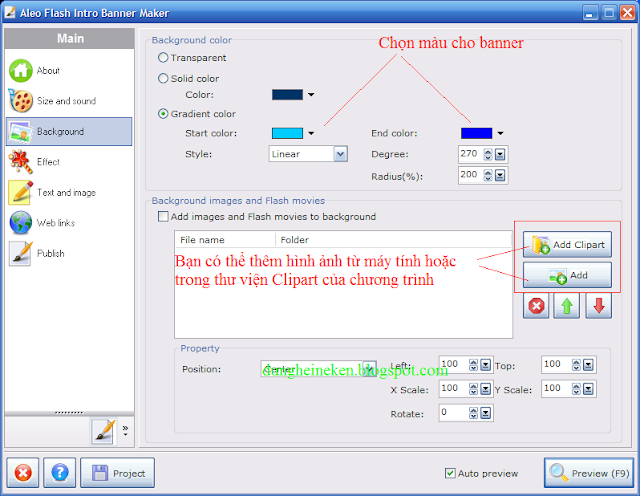The image size is (640, 496).
Task: Open Size and sound cookie icon
Action: tap(20, 101)
